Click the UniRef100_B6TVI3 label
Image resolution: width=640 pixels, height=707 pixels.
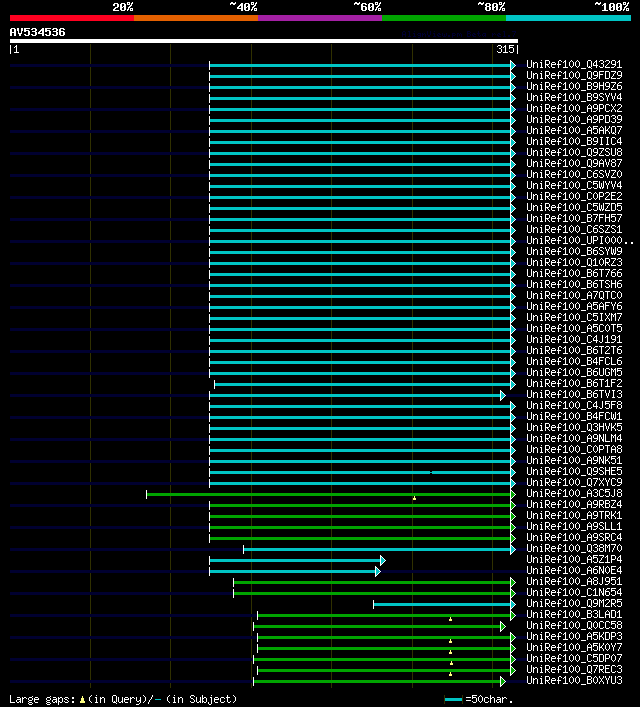(x=574, y=395)
